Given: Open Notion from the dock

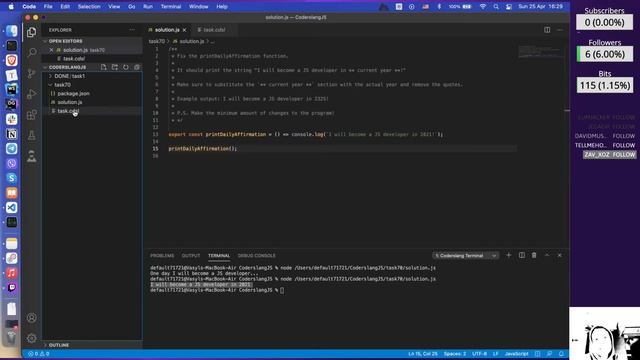Looking at the screenshot, I should [11, 134].
